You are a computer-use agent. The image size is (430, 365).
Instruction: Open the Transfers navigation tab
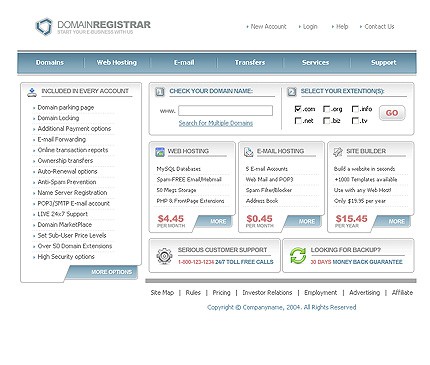pos(250,62)
